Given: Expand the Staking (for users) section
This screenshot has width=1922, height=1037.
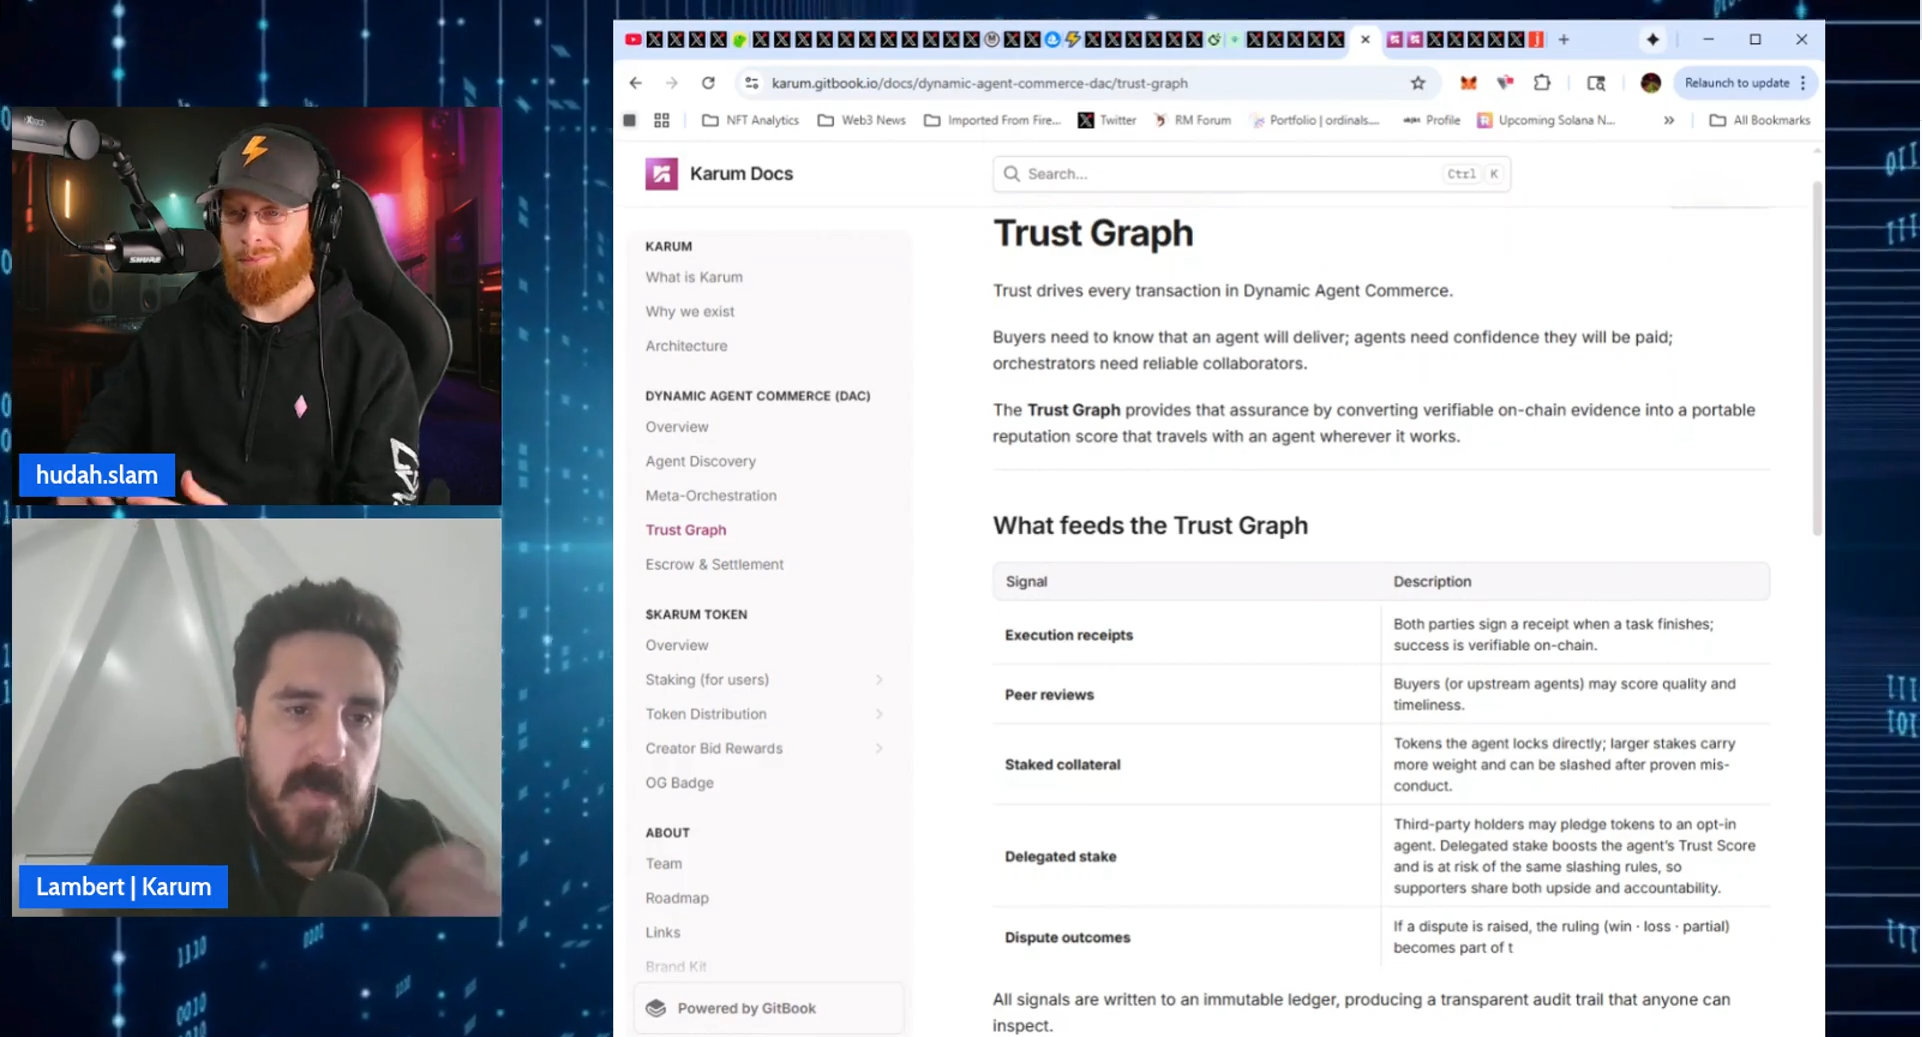Looking at the screenshot, I should click(x=878, y=680).
